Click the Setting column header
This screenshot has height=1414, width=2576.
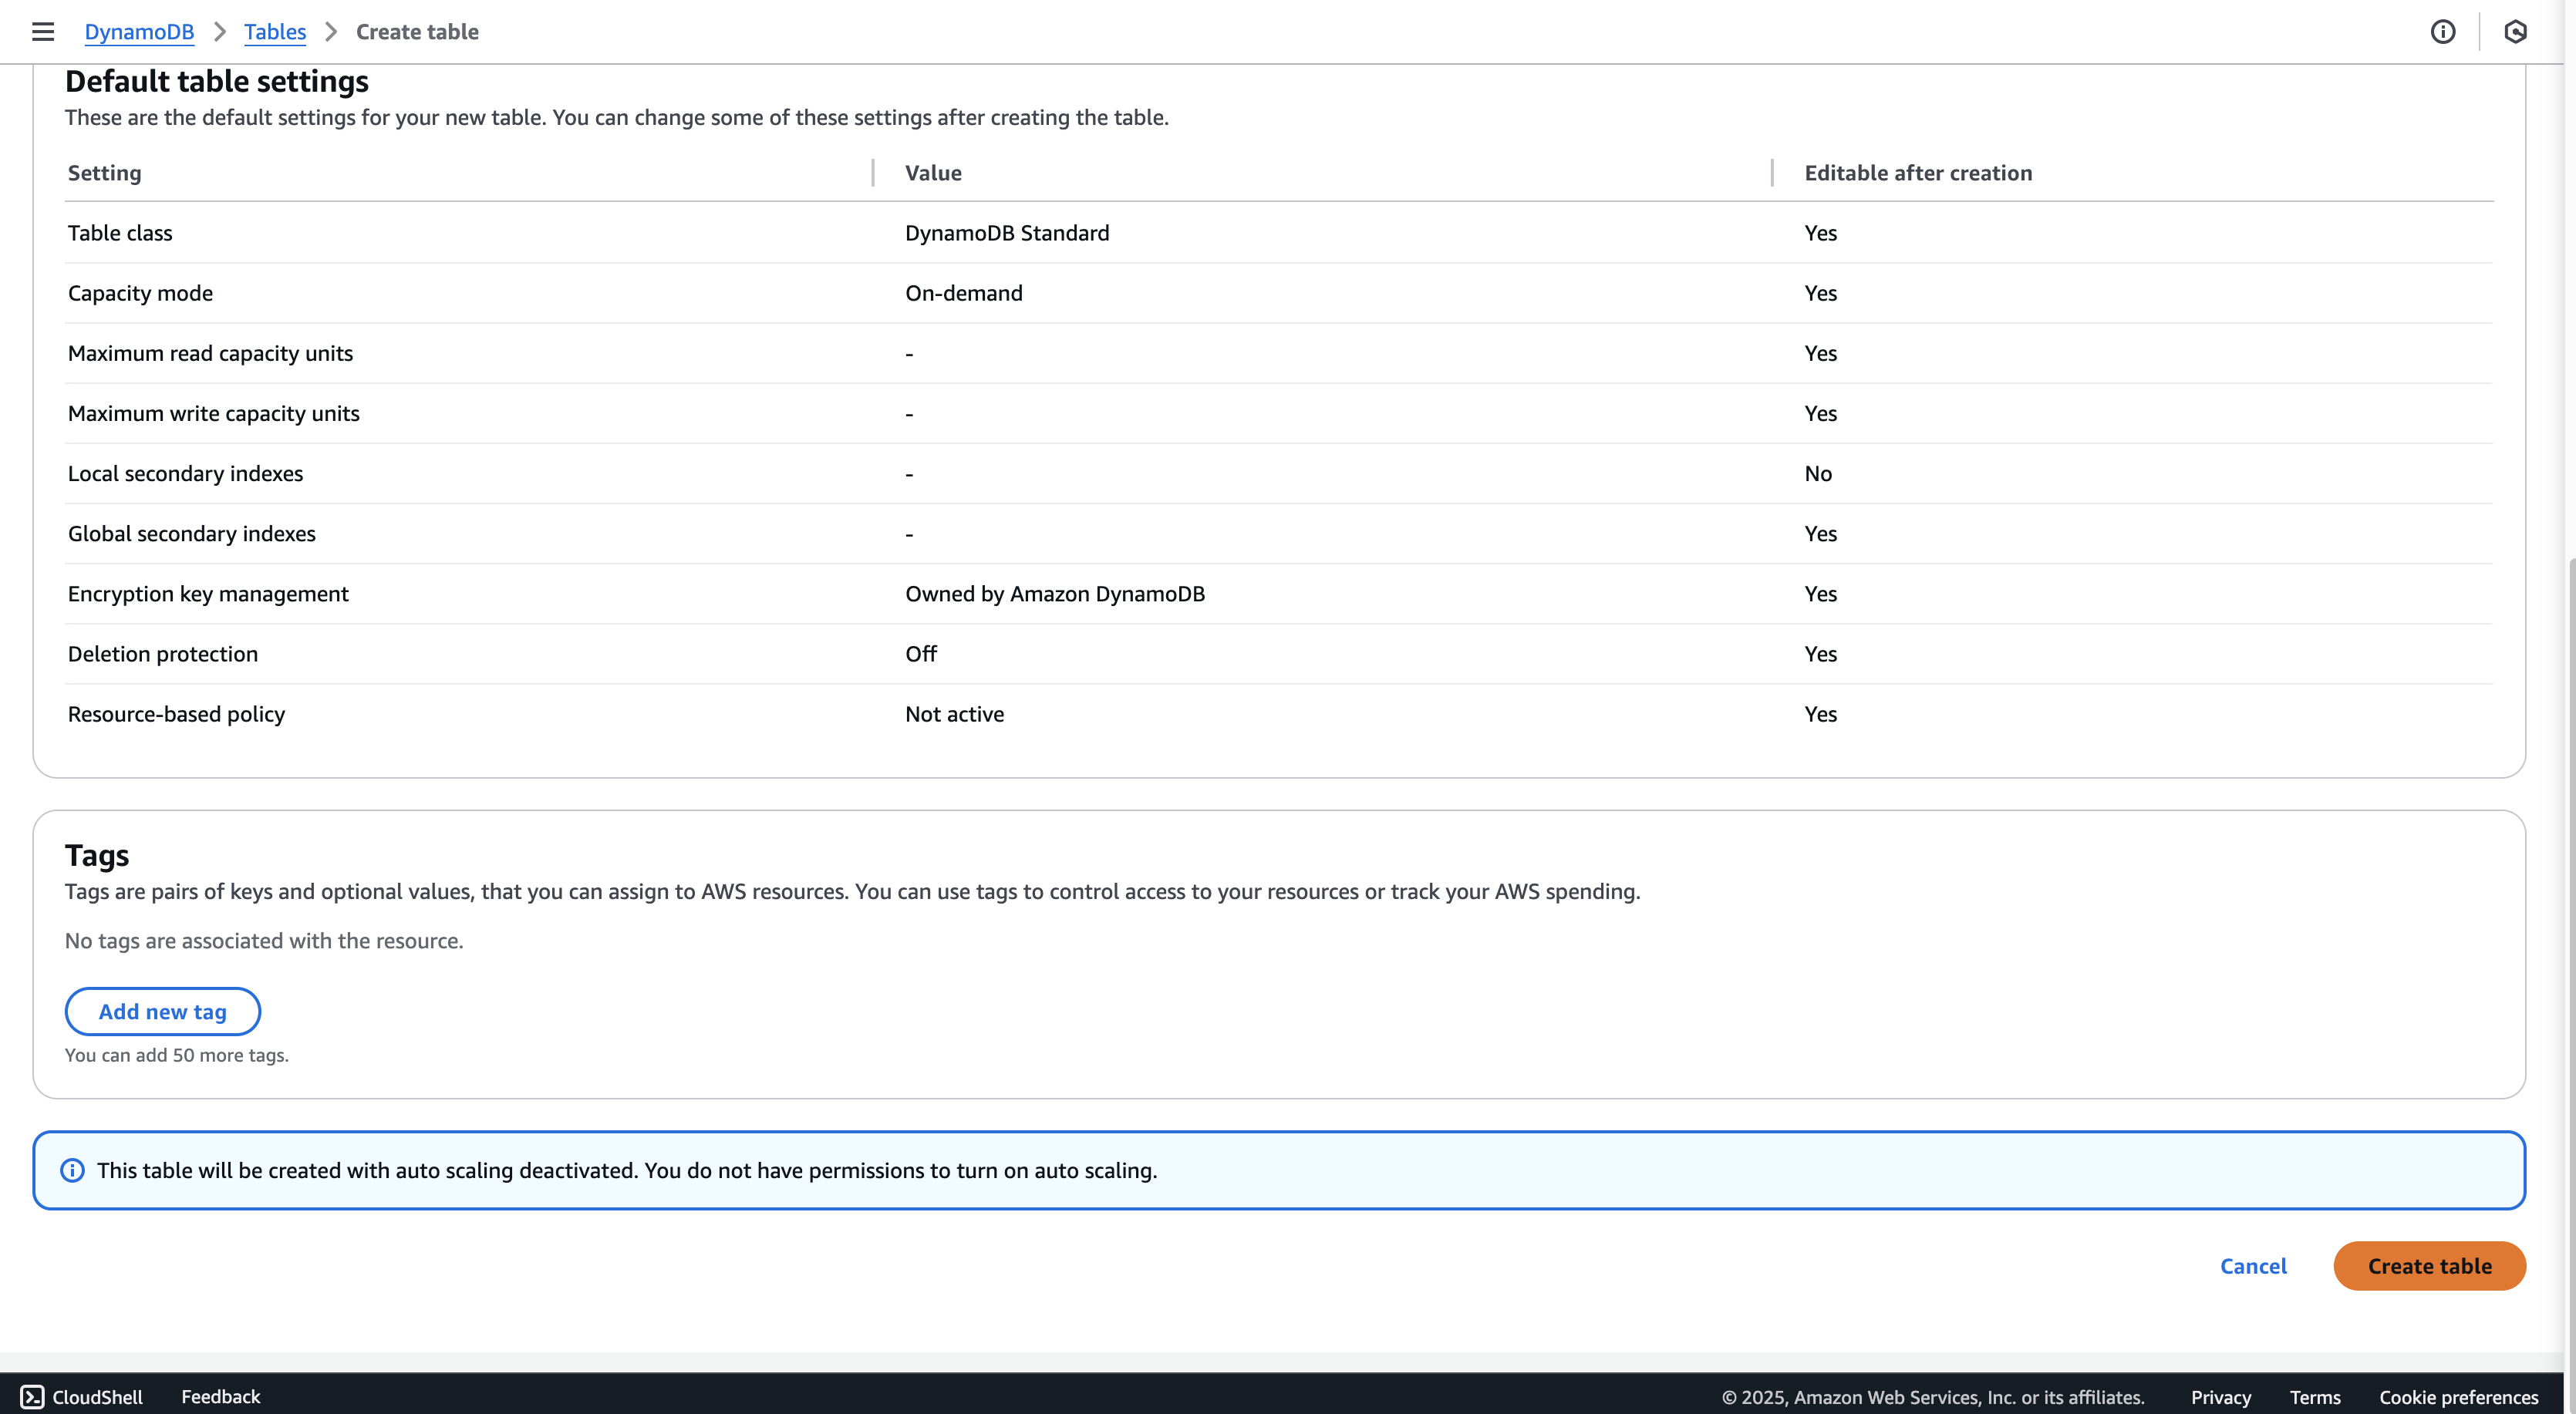click(x=105, y=173)
